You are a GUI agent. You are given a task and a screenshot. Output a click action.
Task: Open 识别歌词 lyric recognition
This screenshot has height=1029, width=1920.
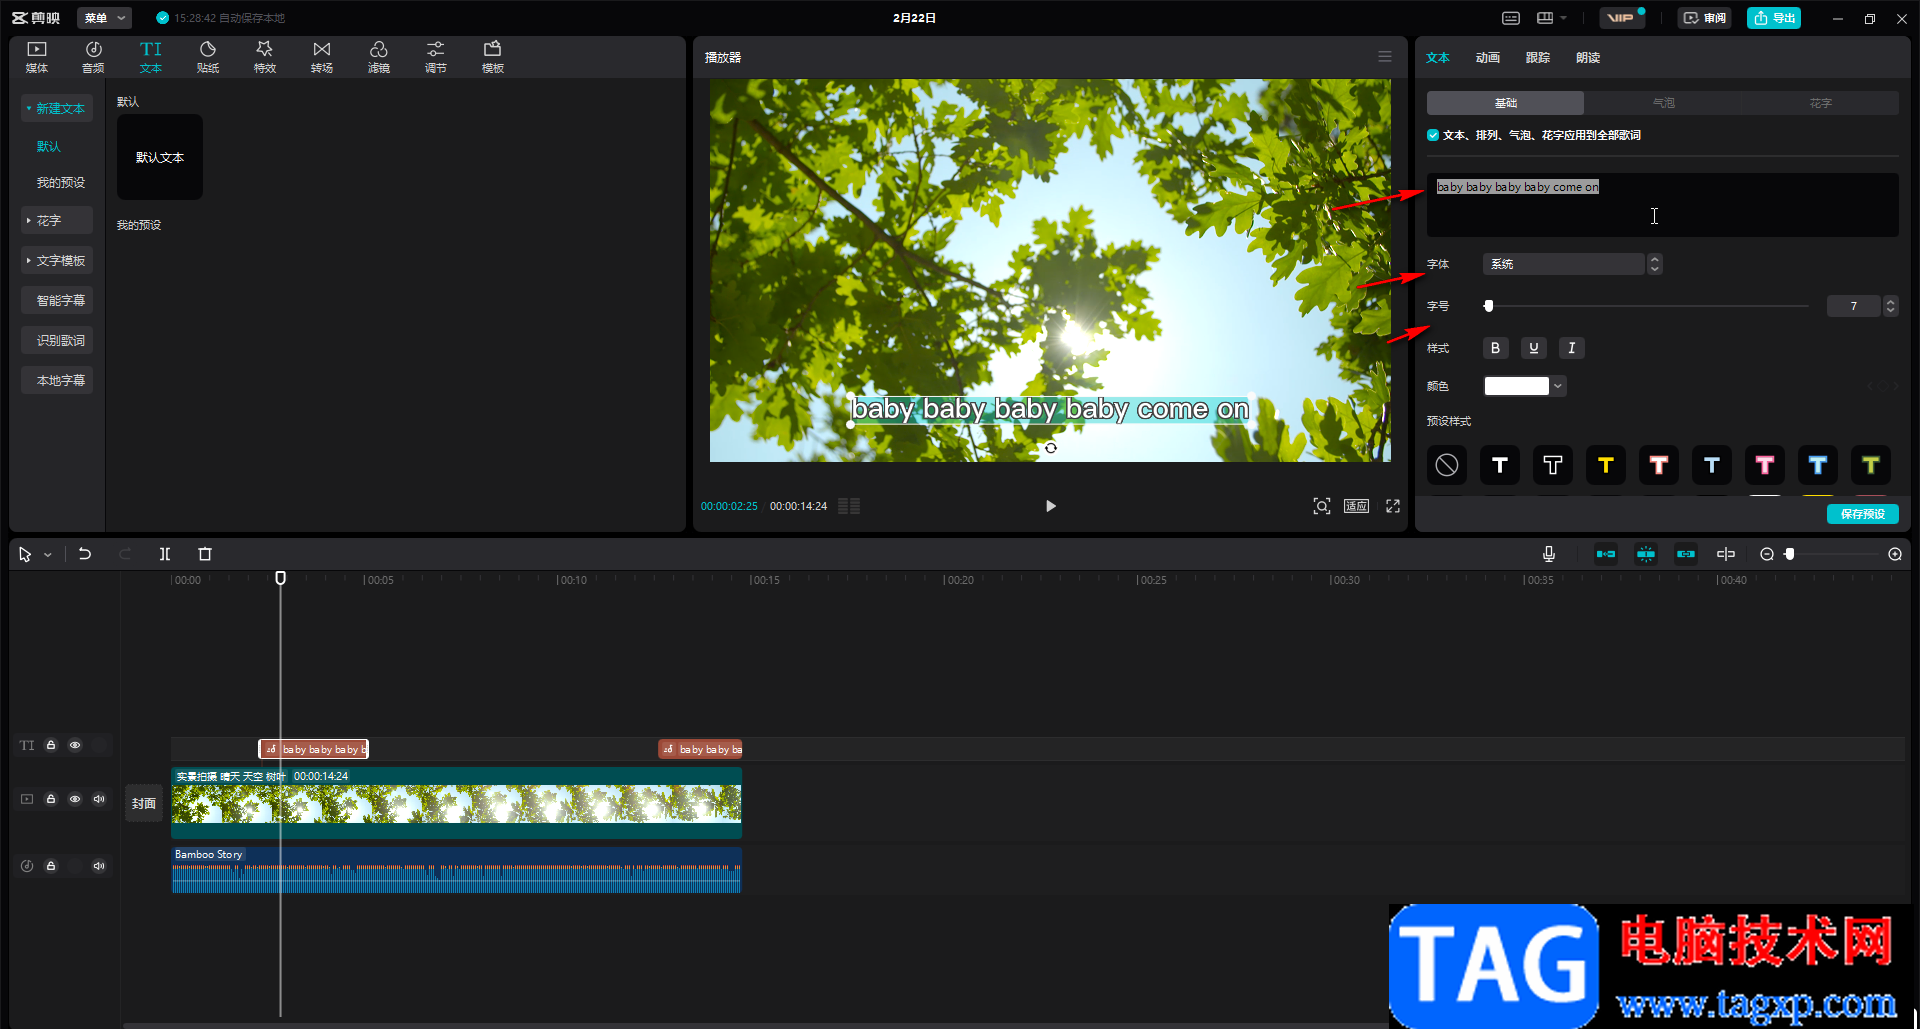tap(57, 340)
